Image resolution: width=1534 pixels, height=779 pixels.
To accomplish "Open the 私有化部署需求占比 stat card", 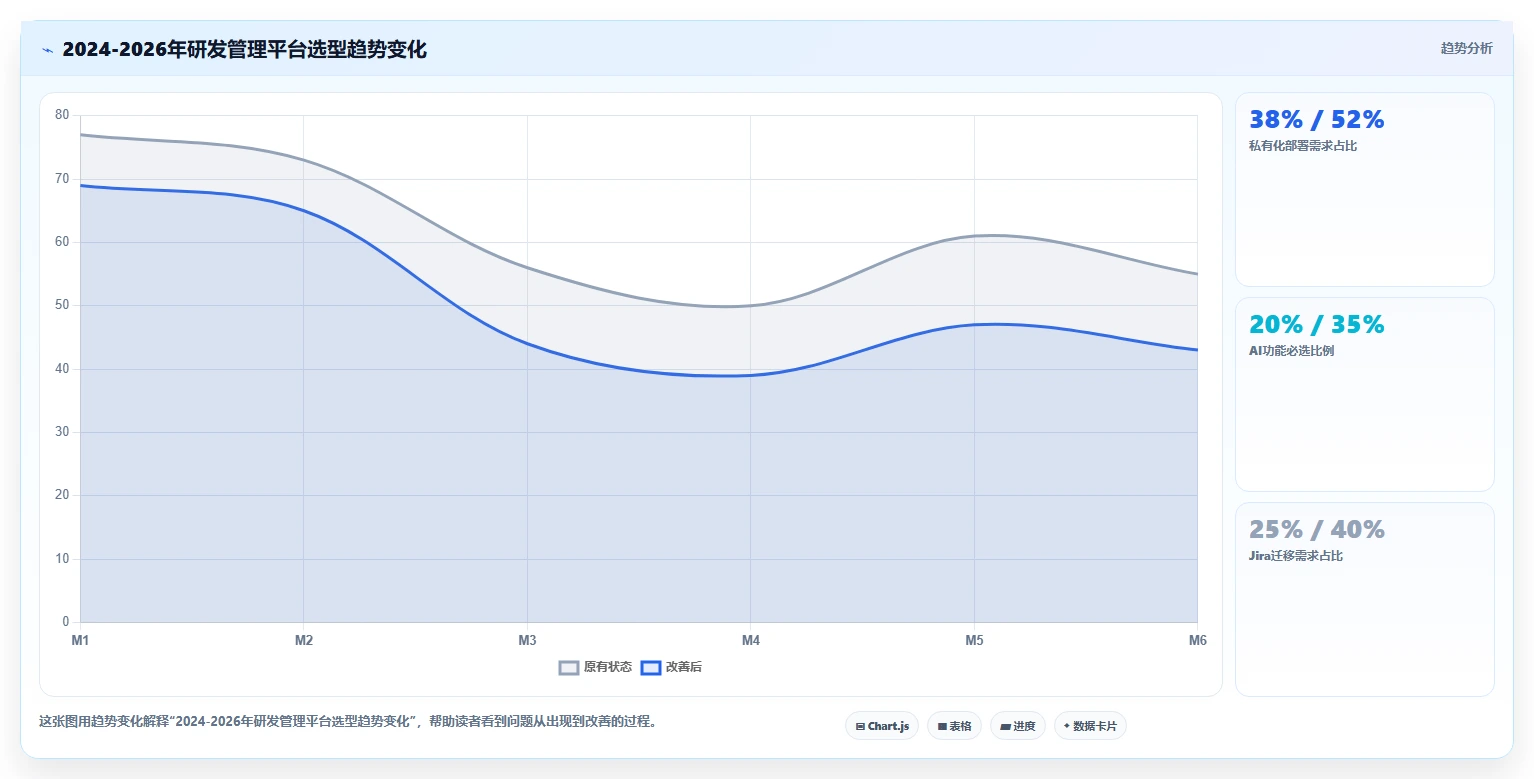I will pyautogui.click(x=1364, y=190).
